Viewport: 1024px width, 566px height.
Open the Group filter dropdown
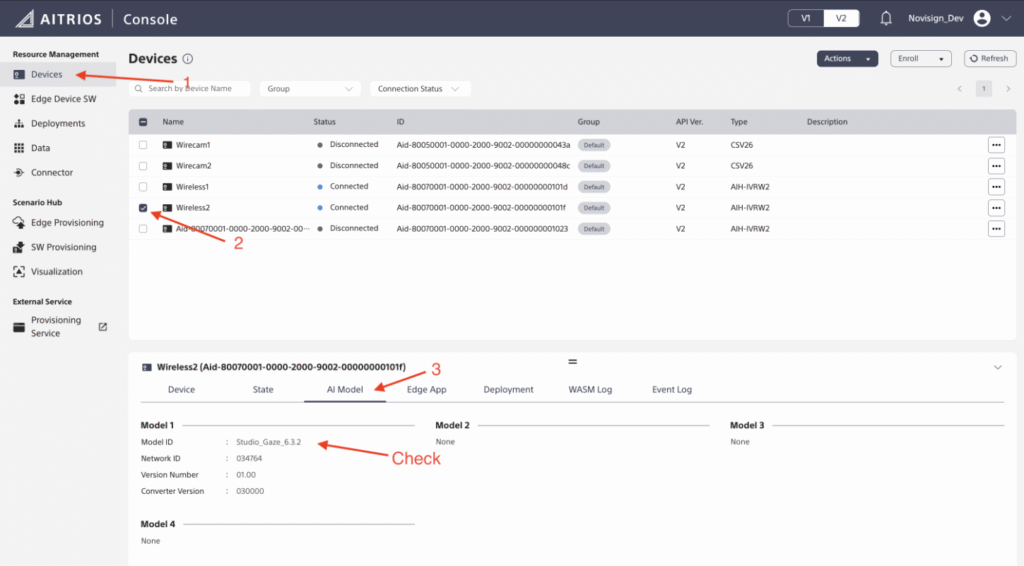coord(310,89)
